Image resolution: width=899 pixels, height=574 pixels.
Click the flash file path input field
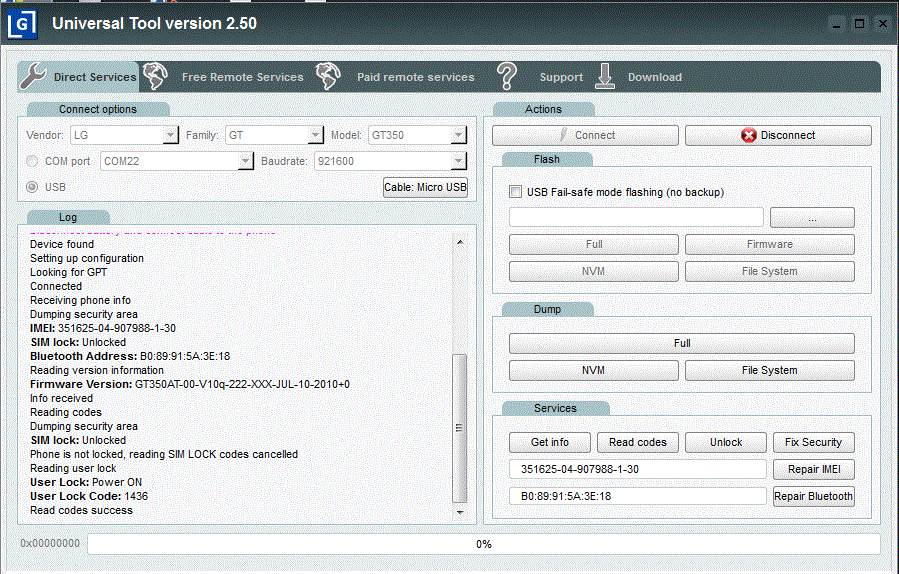(x=636, y=217)
